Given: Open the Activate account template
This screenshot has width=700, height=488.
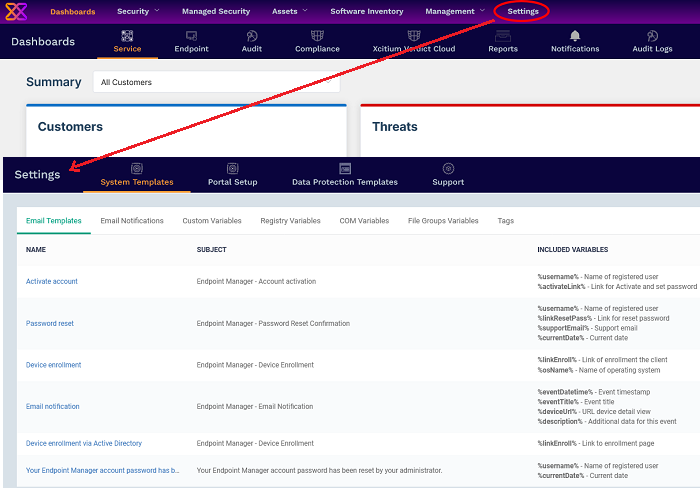Looking at the screenshot, I should (52, 281).
